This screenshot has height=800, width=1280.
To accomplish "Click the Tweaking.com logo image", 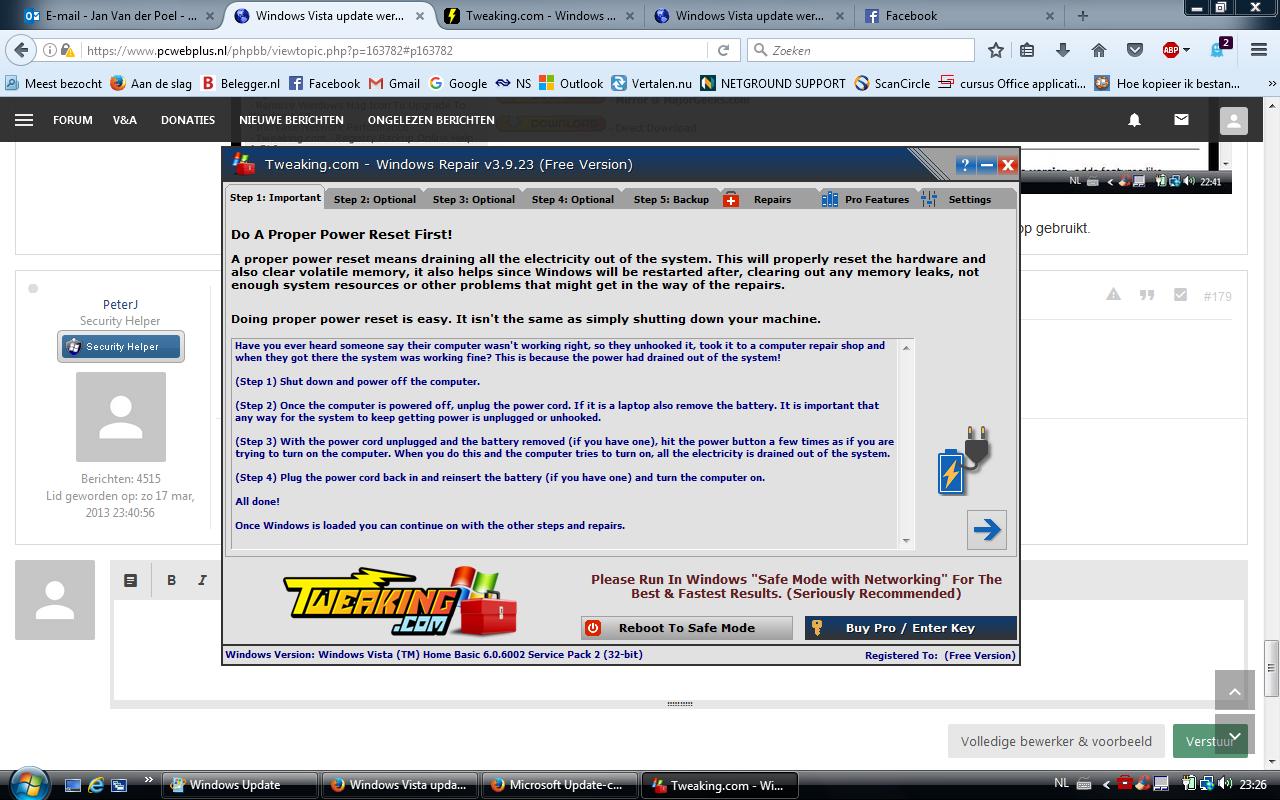I will pos(400,600).
